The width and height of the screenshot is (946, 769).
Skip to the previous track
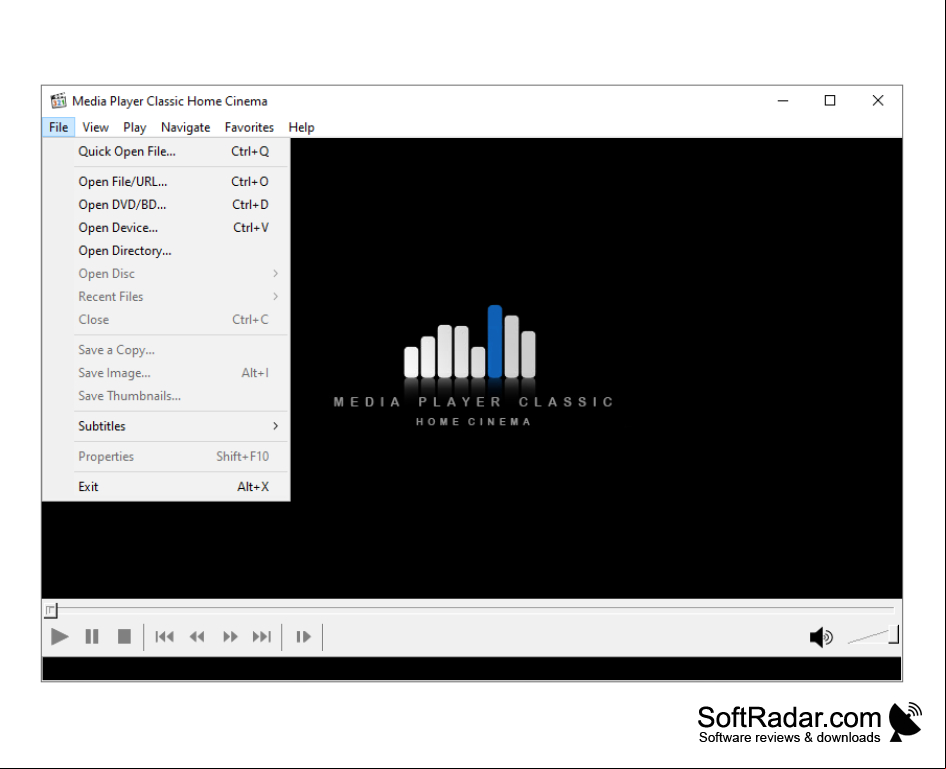(x=164, y=636)
